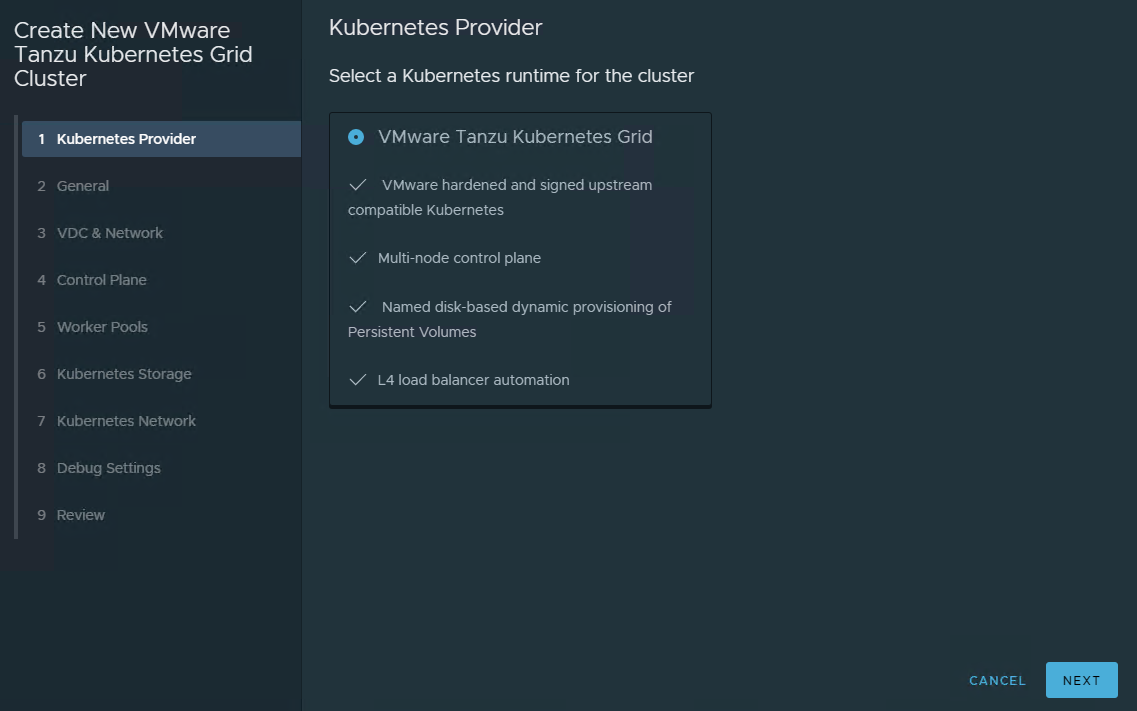Select the Control Plane step
The image size is (1137, 711).
click(x=101, y=280)
